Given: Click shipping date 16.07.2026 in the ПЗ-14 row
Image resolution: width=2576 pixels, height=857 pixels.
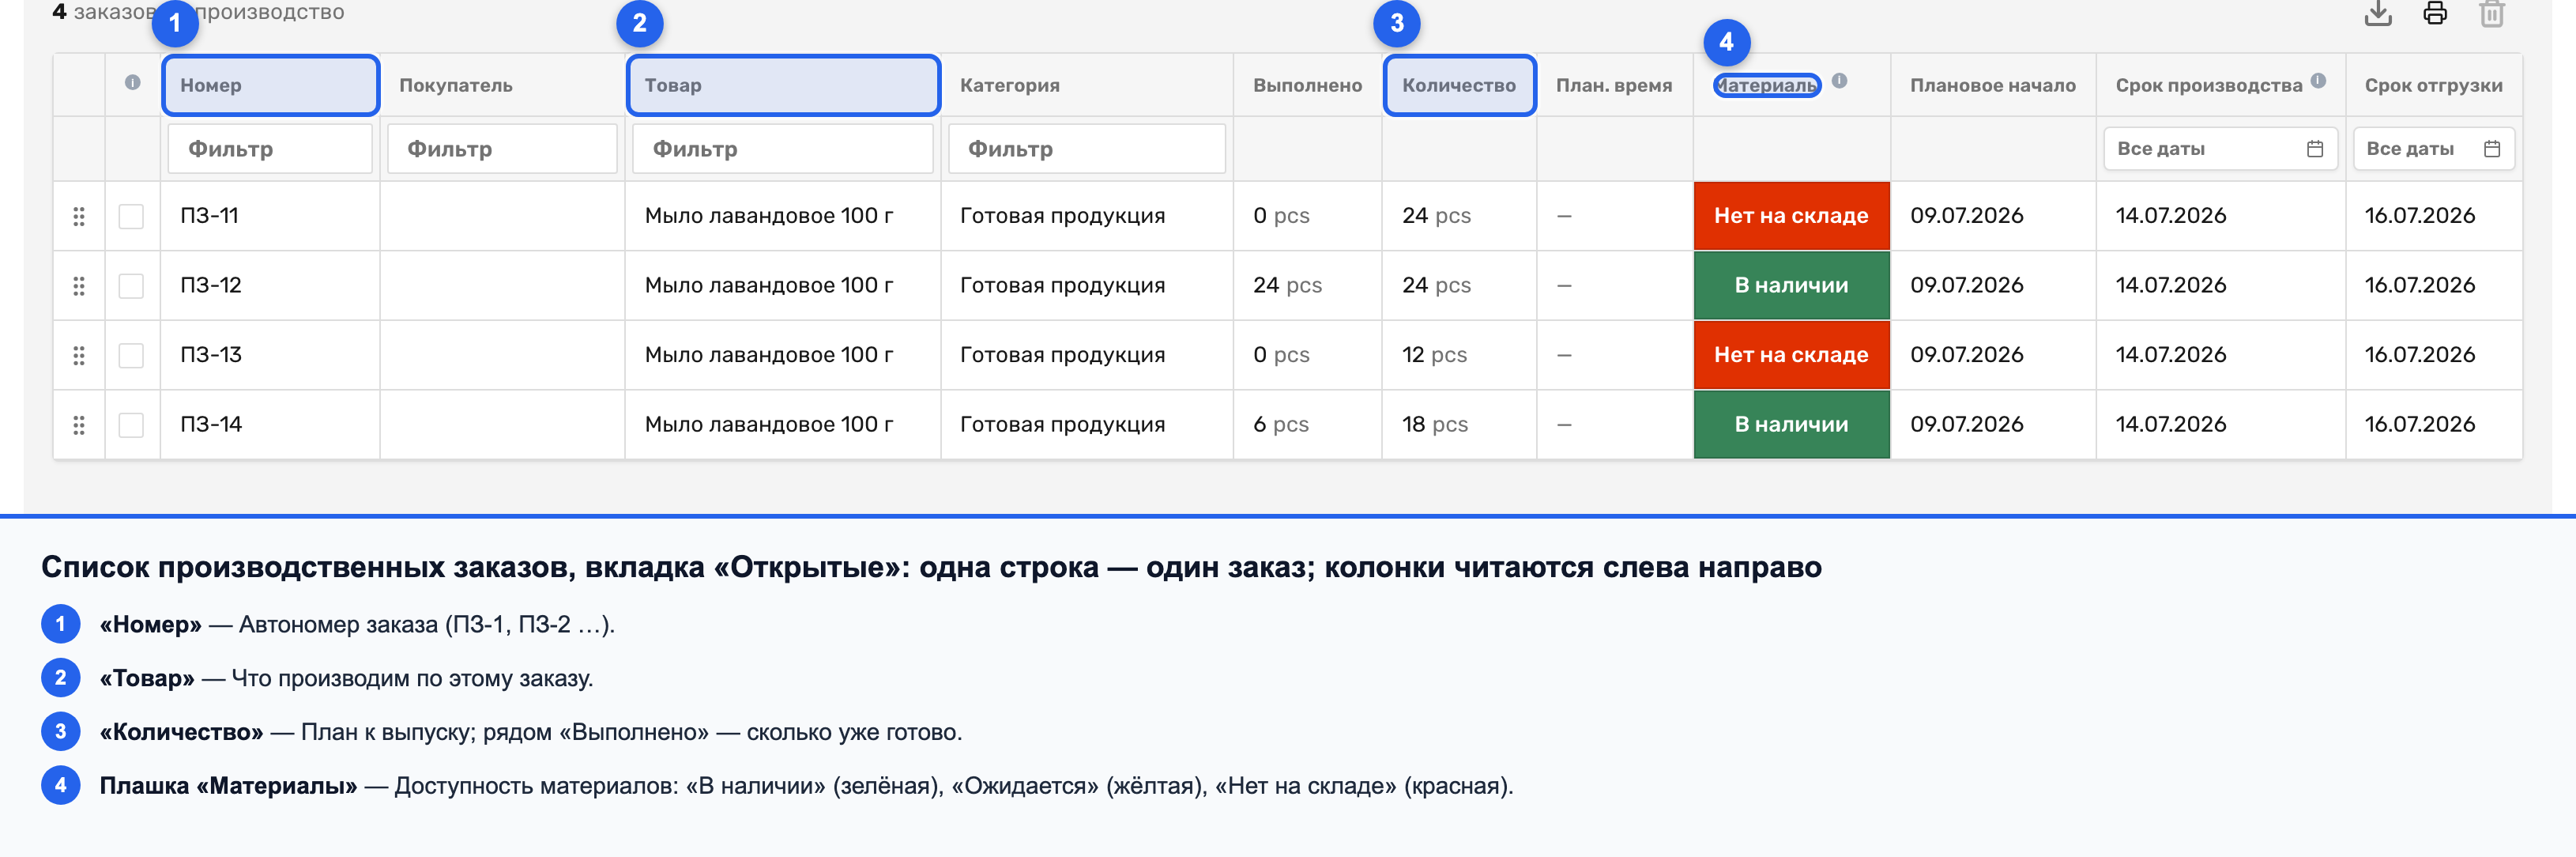Looking at the screenshot, I should tap(2419, 425).
